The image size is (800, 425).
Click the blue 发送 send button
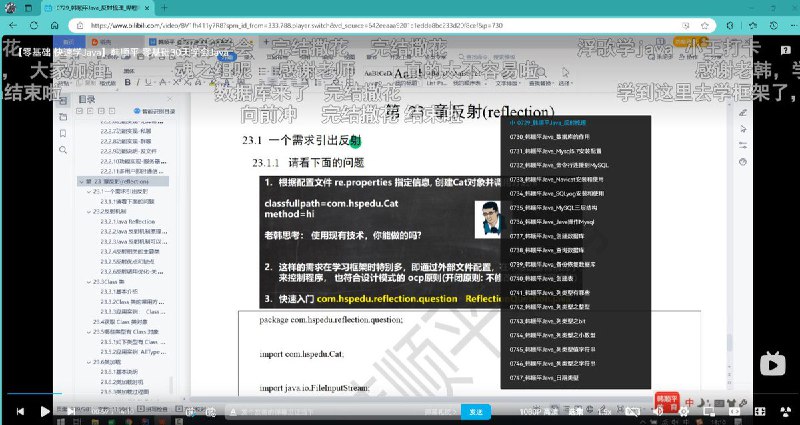click(x=476, y=411)
